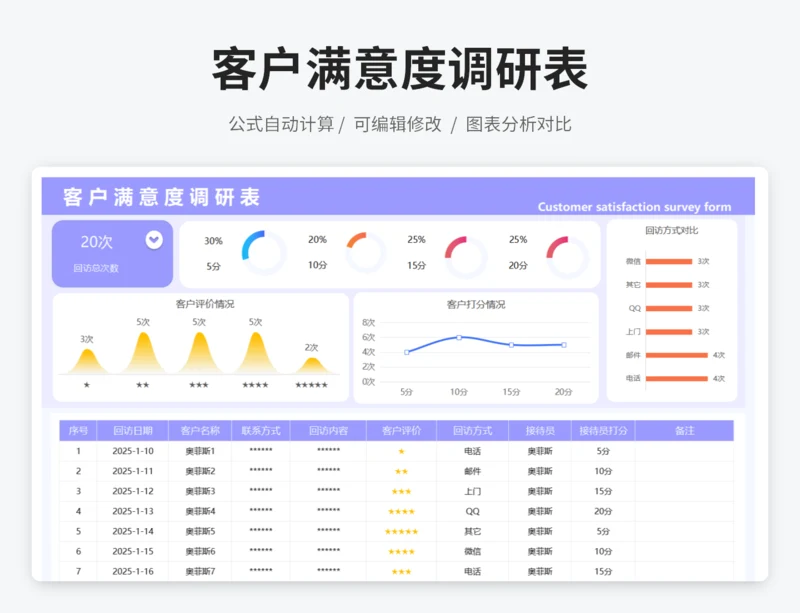Click the 回访总次数 label
This screenshot has width=800, height=613.
point(96,268)
